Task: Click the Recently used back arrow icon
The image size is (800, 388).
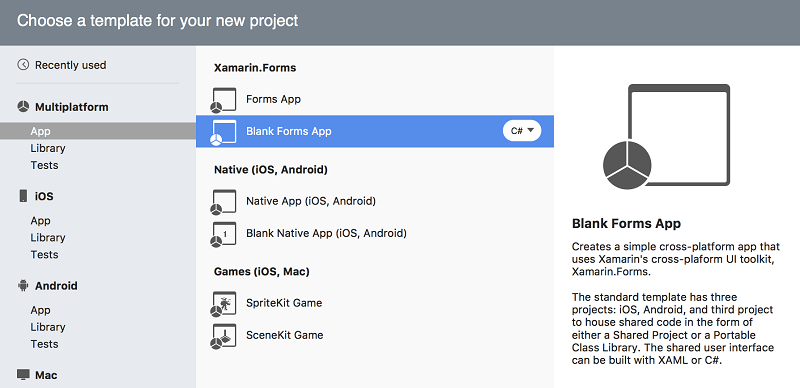Action: [x=23, y=65]
